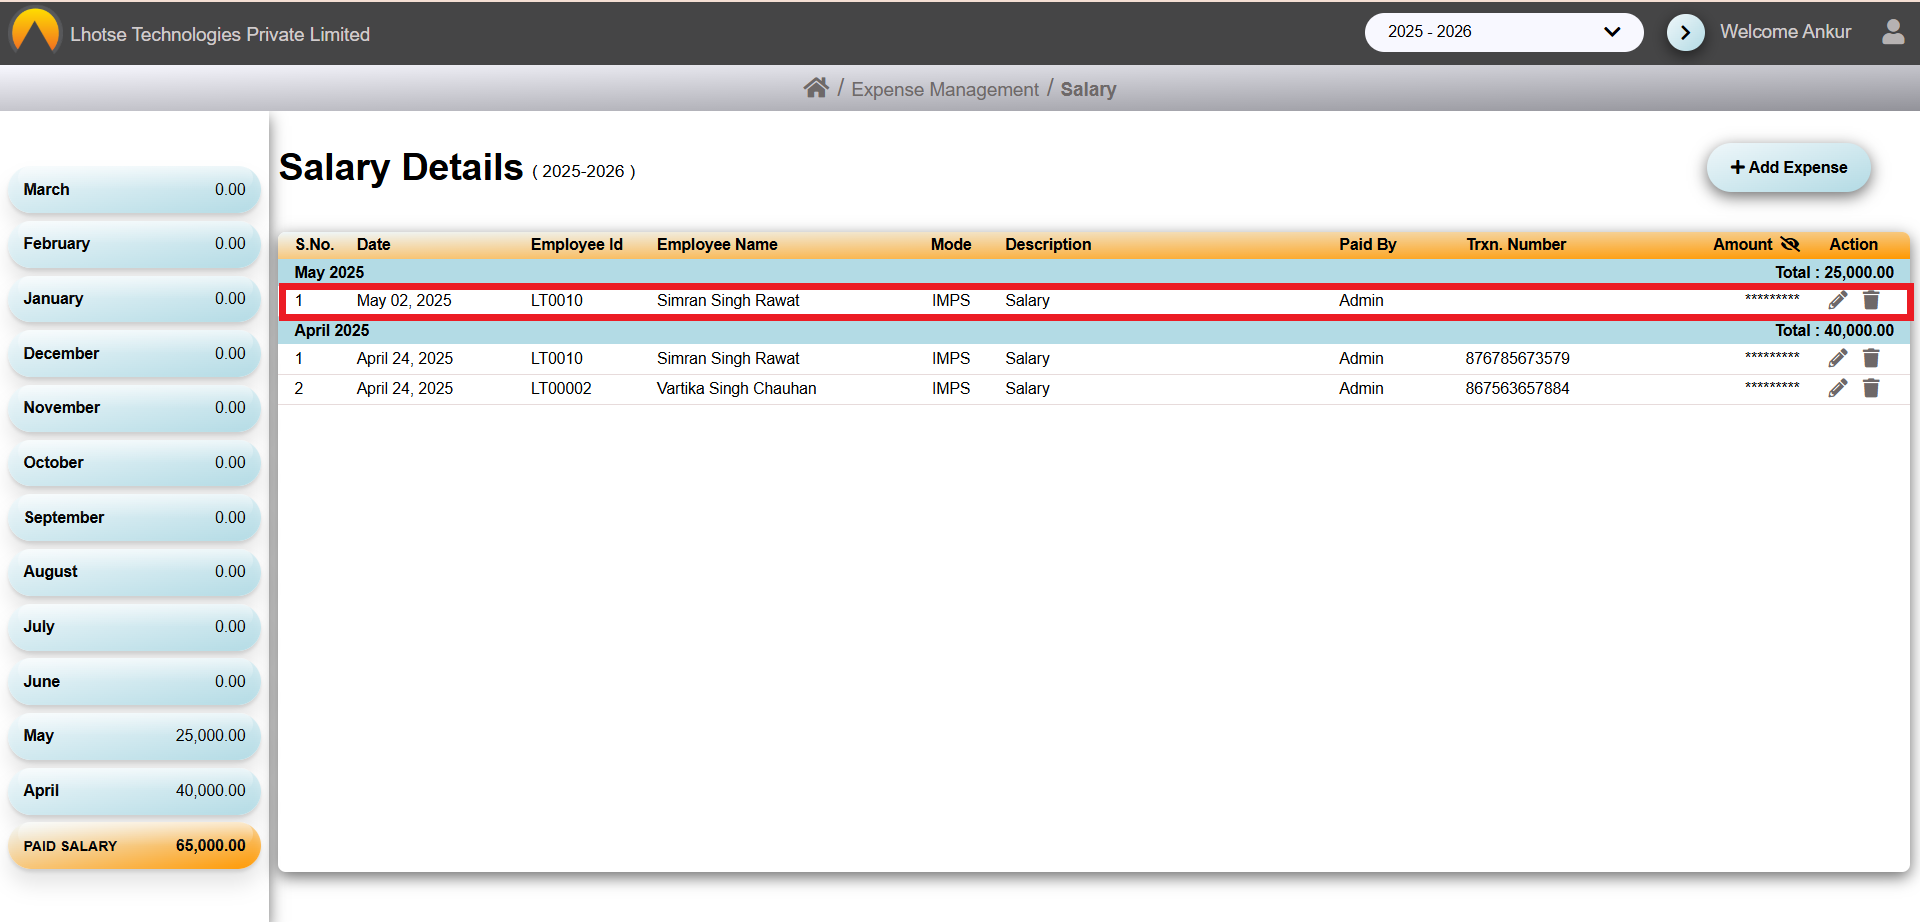Screen dimensions: 1920x922
Task: Delete April 24 Simran Singh Rawat entry
Action: [1871, 358]
